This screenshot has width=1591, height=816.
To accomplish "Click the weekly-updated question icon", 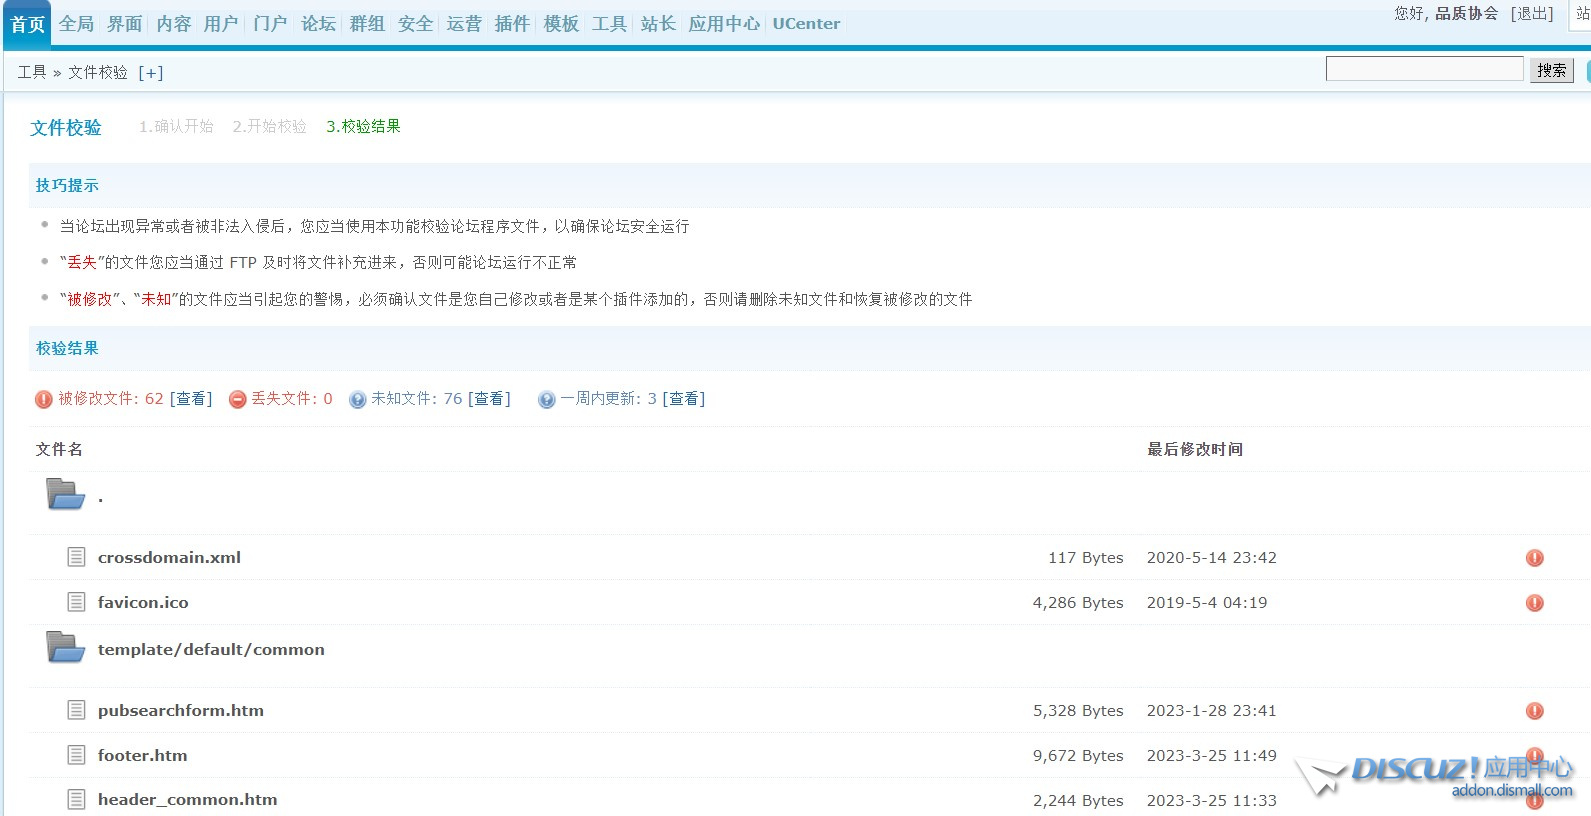I will pyautogui.click(x=547, y=400).
